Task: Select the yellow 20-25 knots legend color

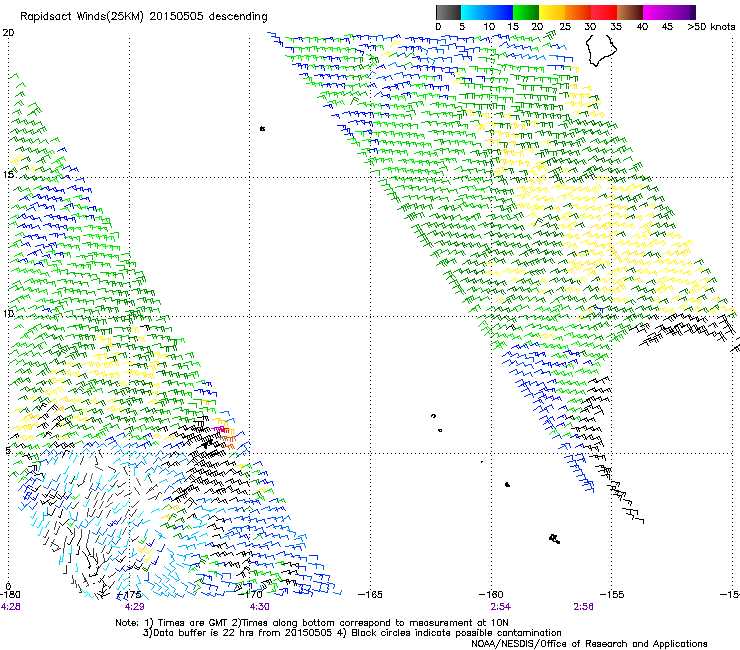Action: 552,12
